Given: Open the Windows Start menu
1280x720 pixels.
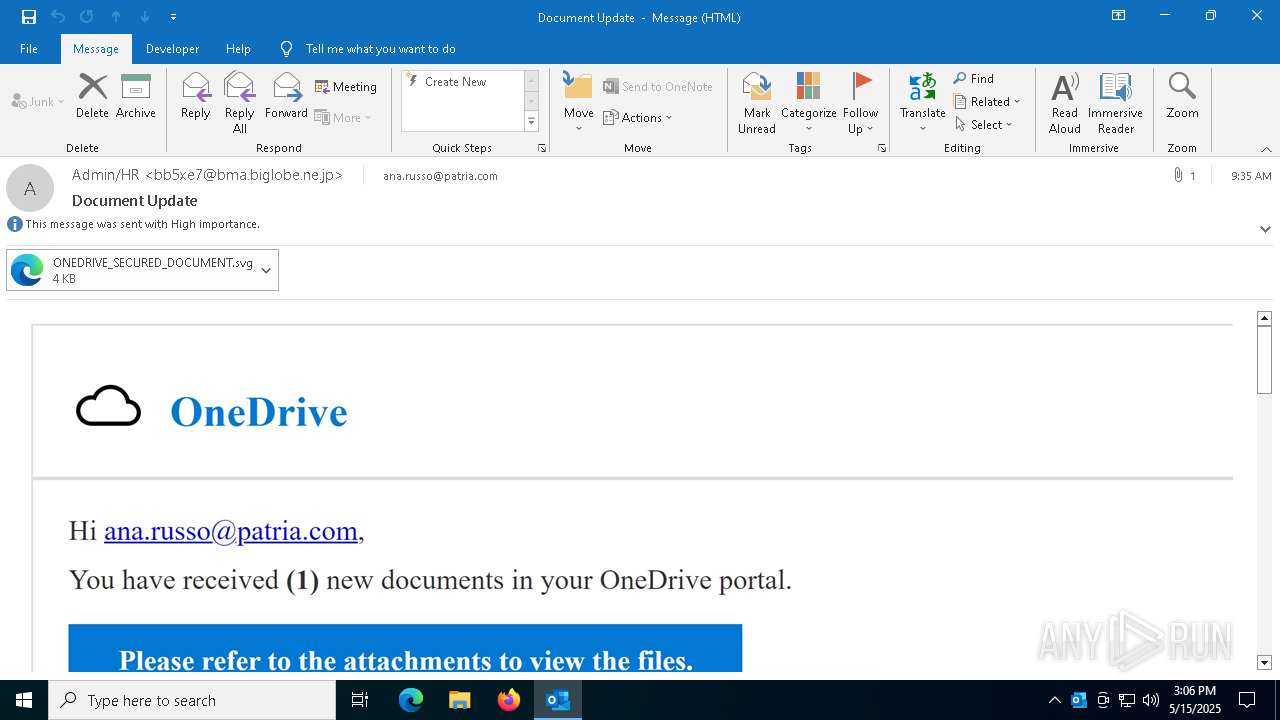Looking at the screenshot, I should [24, 700].
